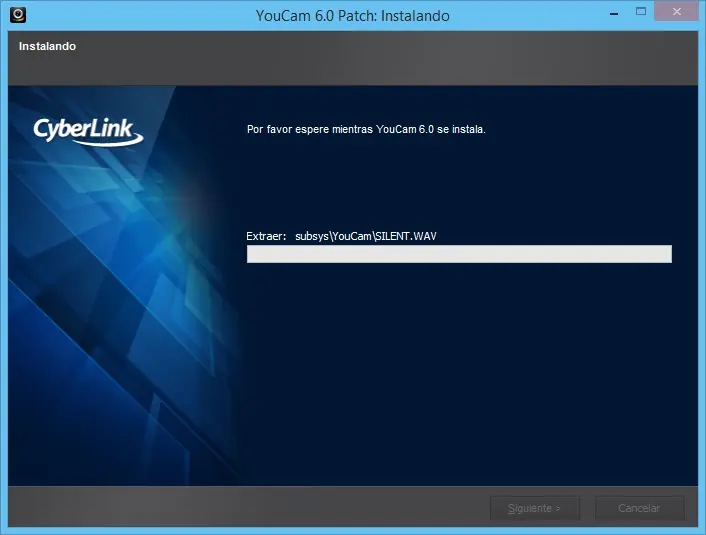Select the 'Por favor espere mientras YouCam 6.0 se instala.' text
Screen dimensions: 706x535
366,130
